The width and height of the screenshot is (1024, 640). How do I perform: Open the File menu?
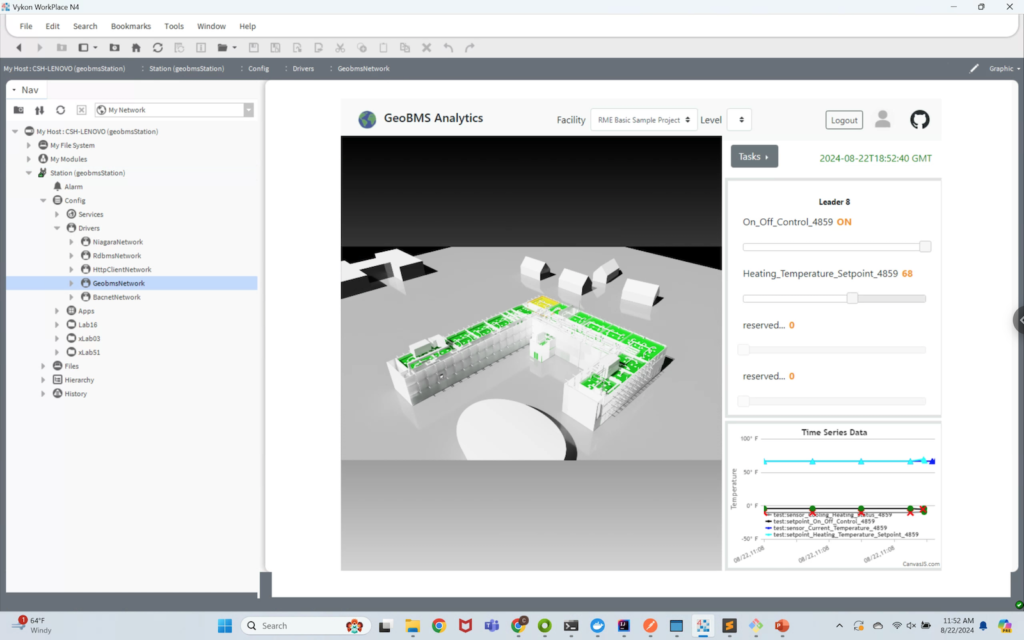pyautogui.click(x=26, y=26)
